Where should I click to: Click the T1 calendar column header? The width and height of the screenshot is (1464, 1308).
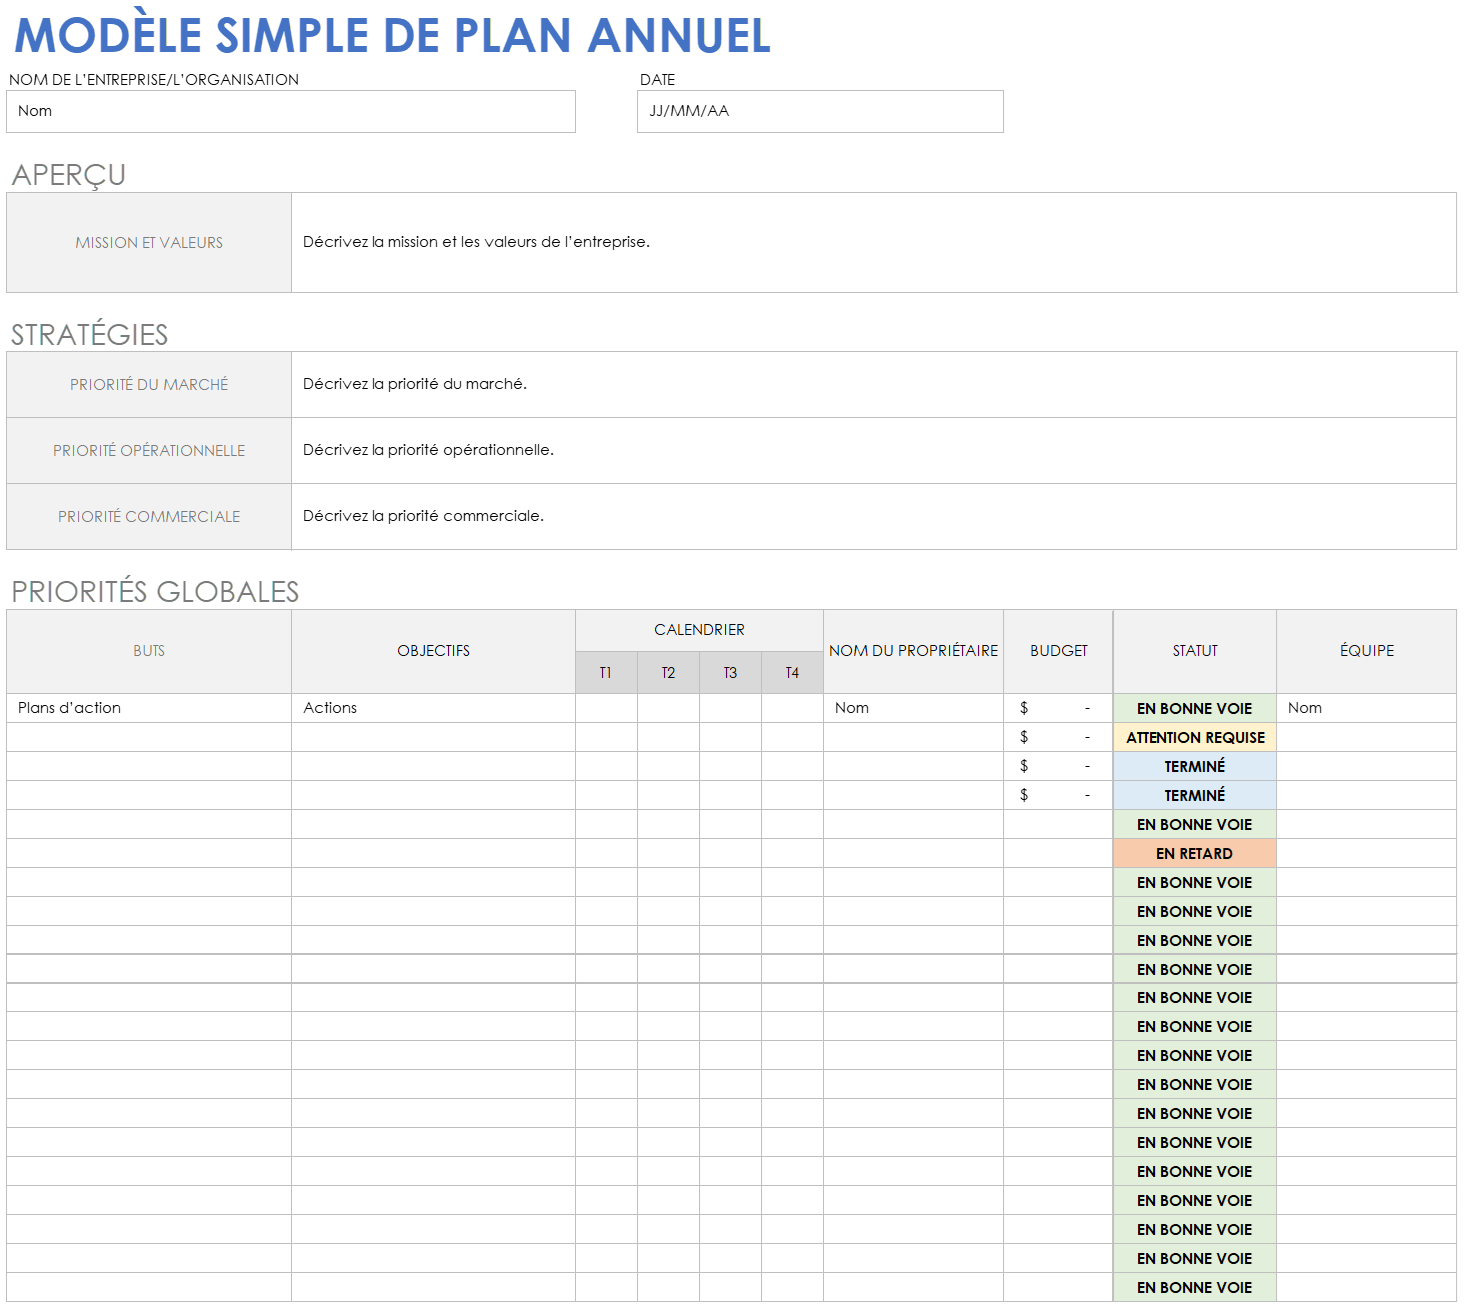click(x=604, y=672)
